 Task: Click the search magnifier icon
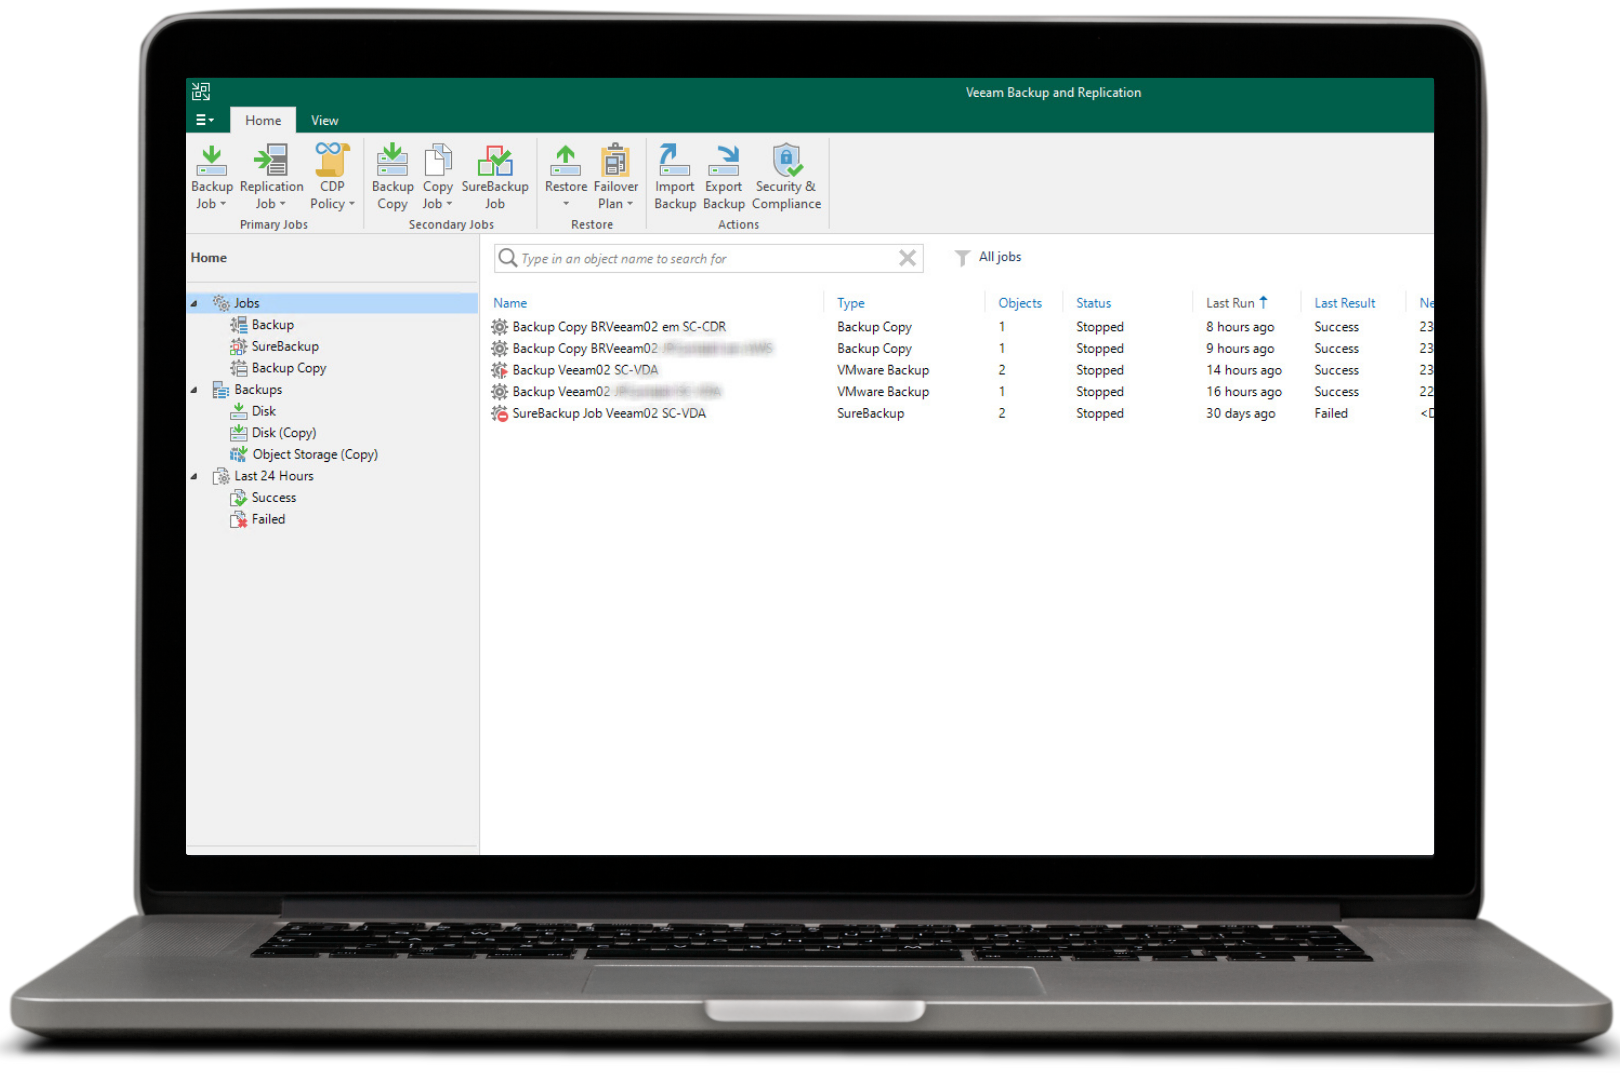(x=508, y=258)
